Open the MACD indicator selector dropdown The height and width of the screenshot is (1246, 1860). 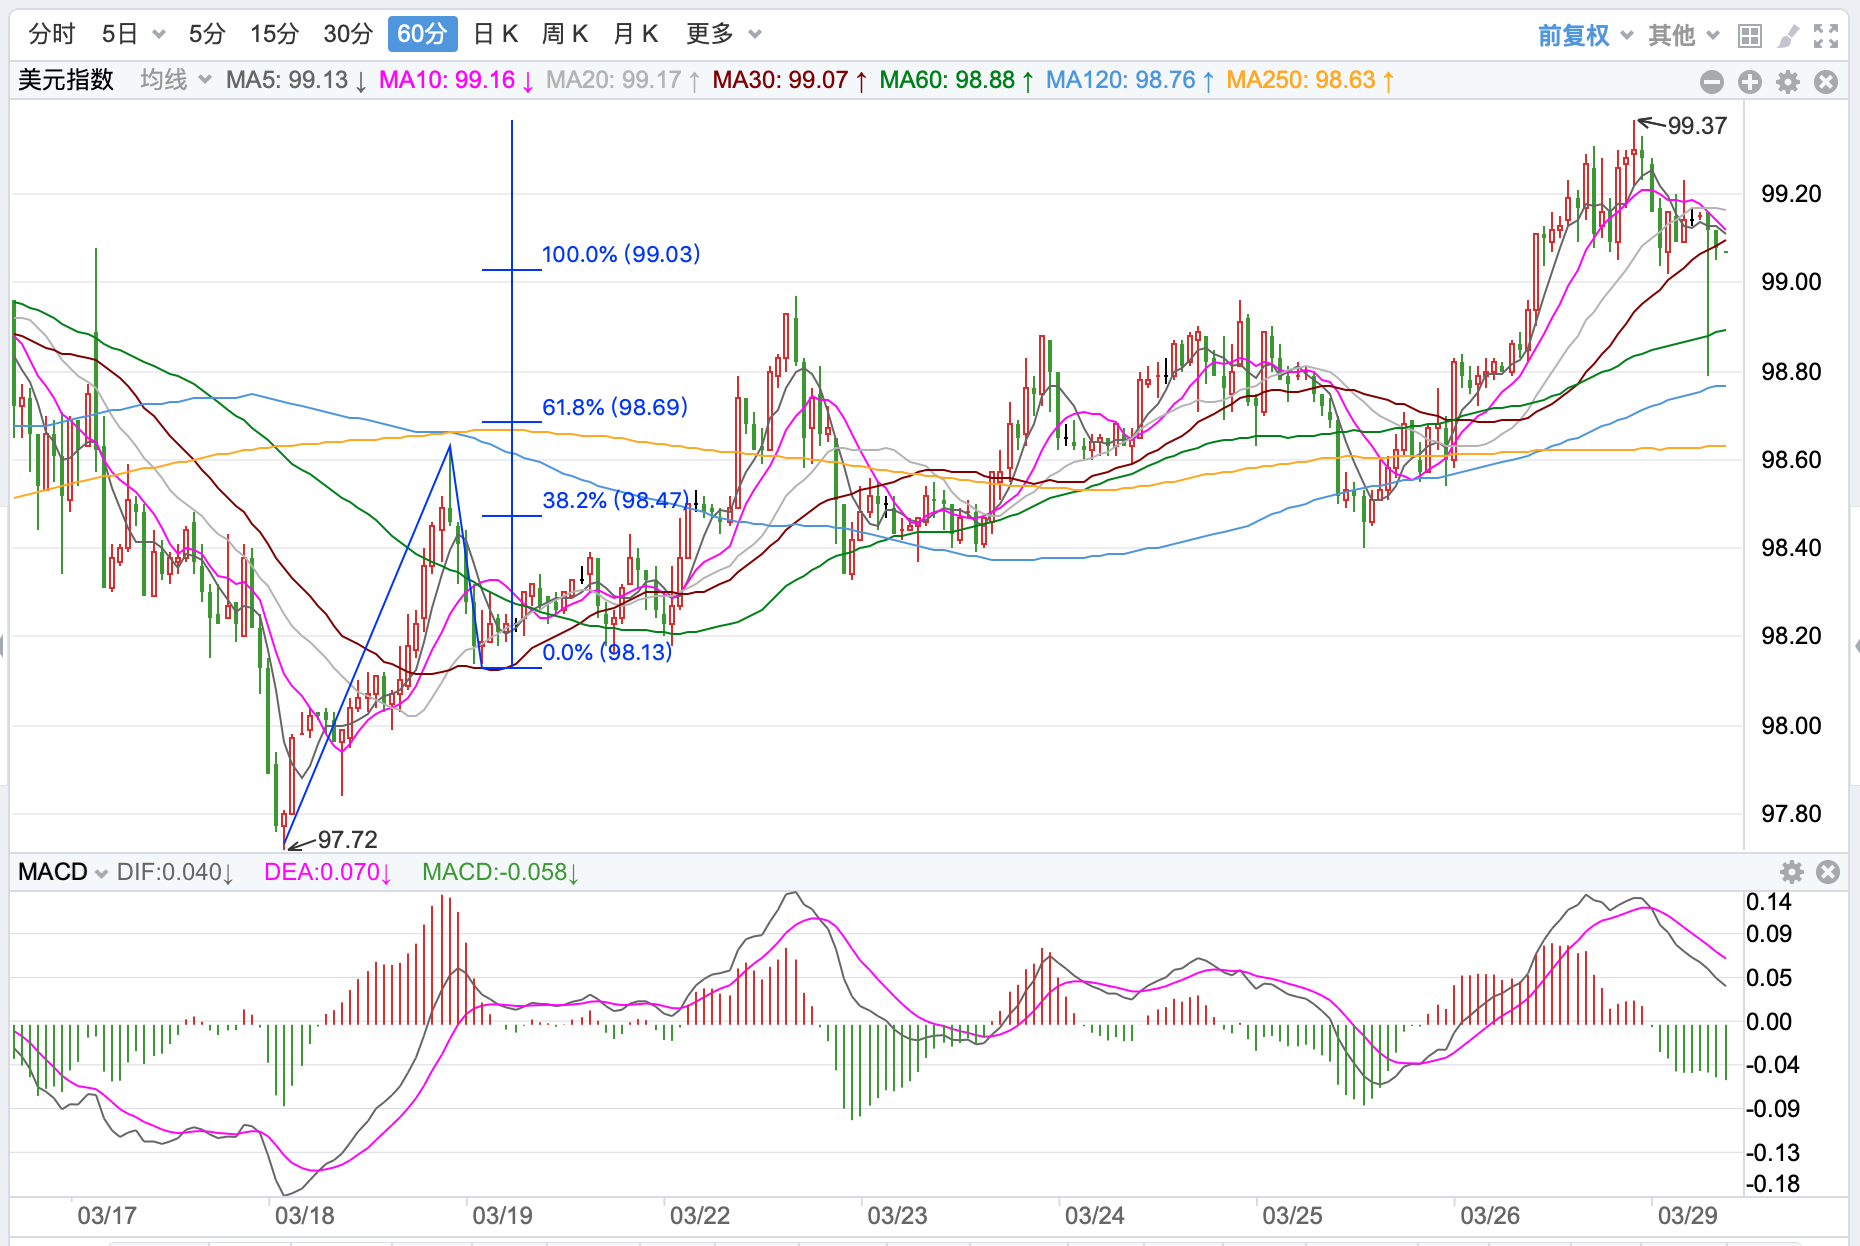tap(62, 872)
